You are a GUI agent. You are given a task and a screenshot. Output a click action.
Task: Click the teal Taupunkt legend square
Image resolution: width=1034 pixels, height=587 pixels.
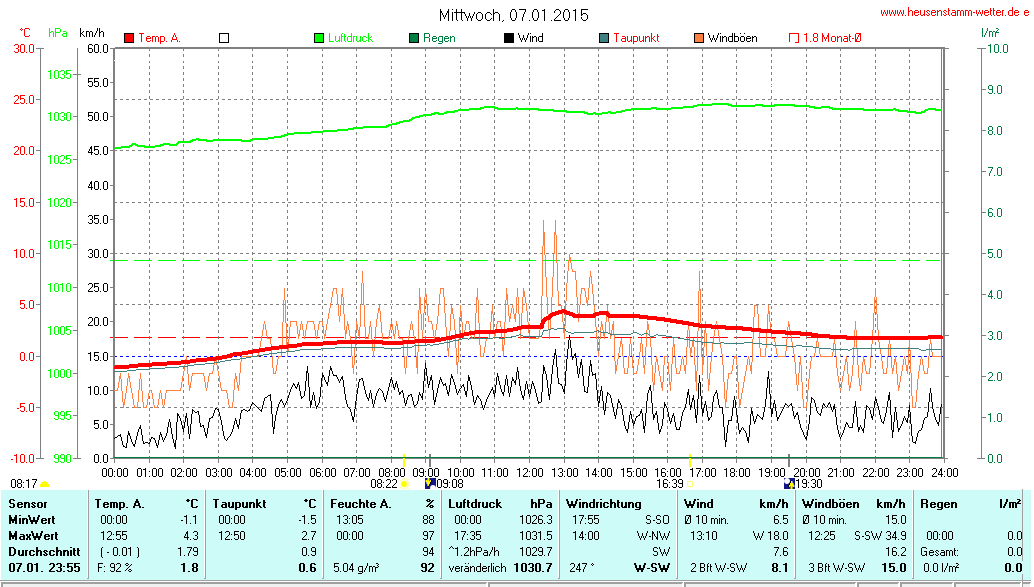pyautogui.click(x=604, y=38)
